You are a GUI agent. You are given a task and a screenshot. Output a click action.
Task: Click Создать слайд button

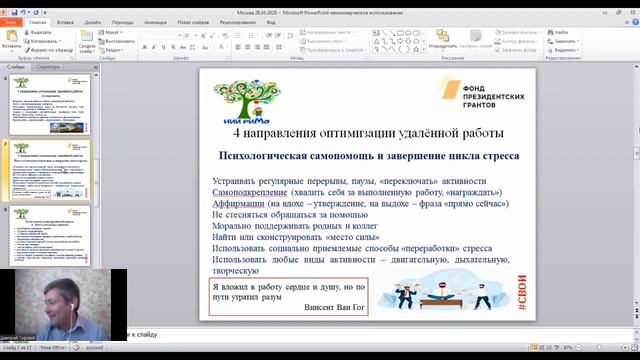point(87,42)
